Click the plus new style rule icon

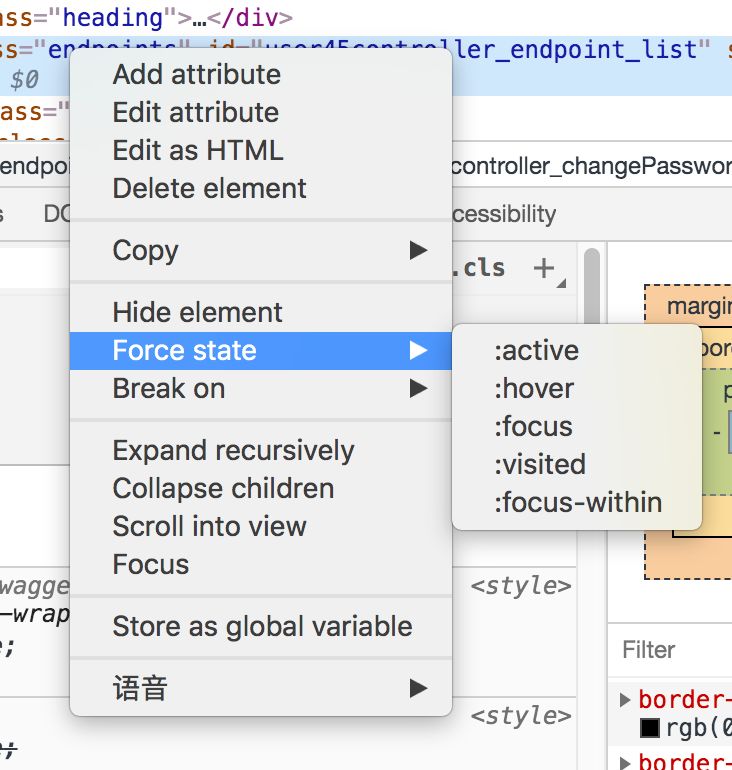544,269
